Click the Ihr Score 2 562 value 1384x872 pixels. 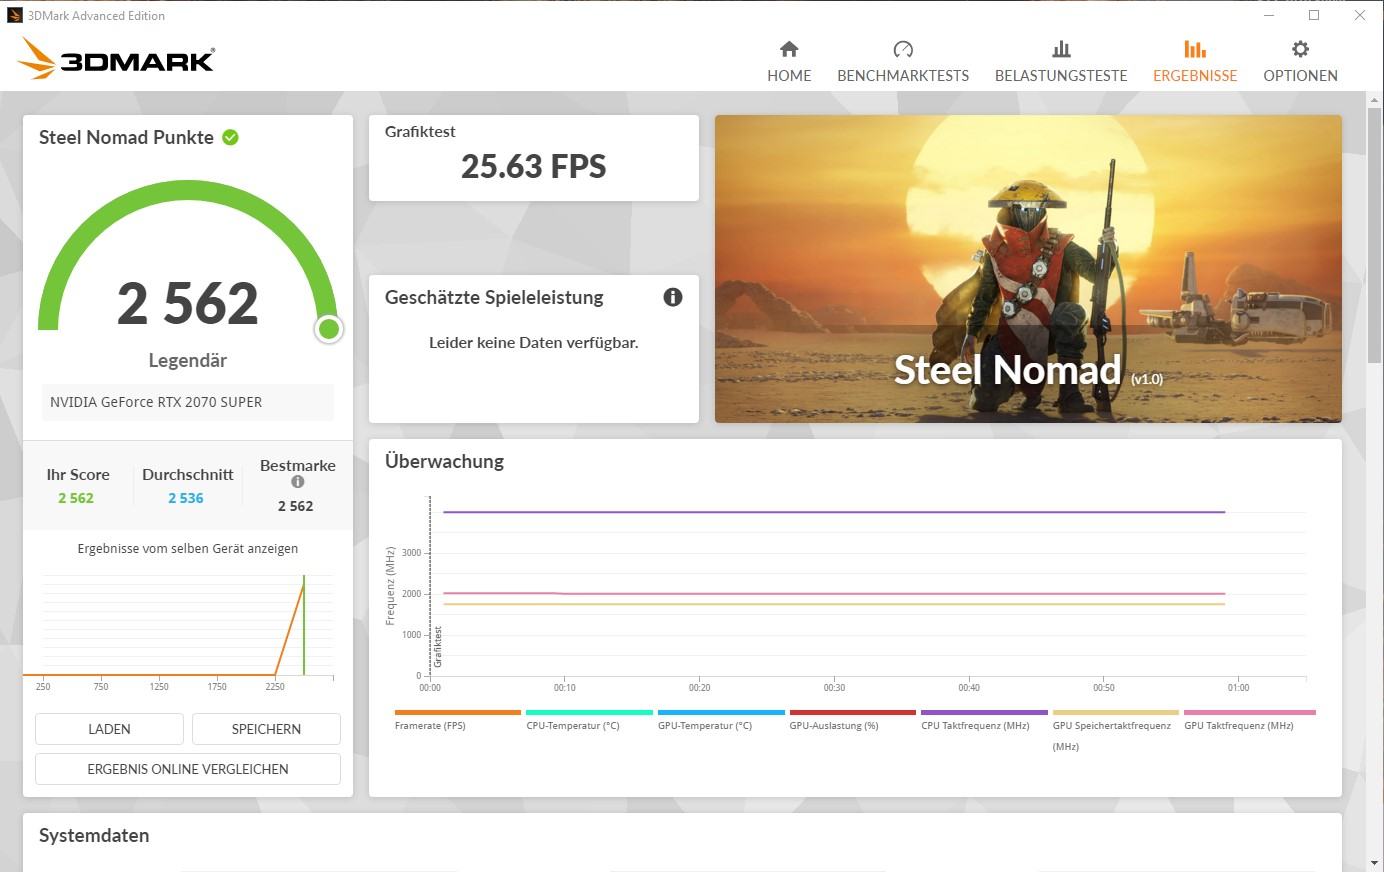pos(76,498)
